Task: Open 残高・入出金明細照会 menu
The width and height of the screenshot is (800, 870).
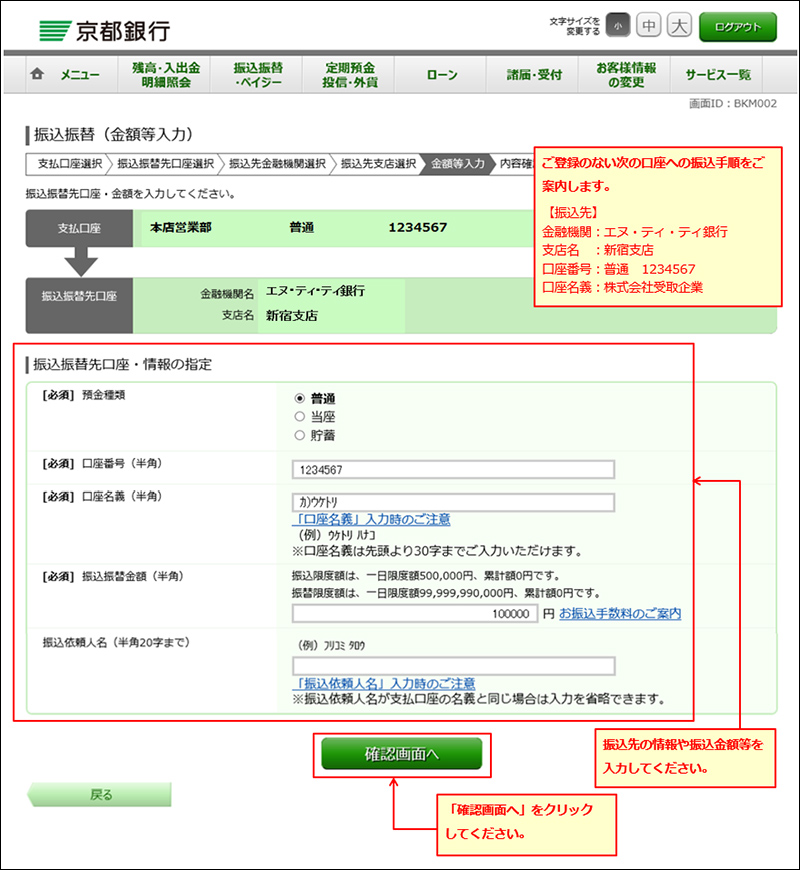Action: [x=166, y=75]
